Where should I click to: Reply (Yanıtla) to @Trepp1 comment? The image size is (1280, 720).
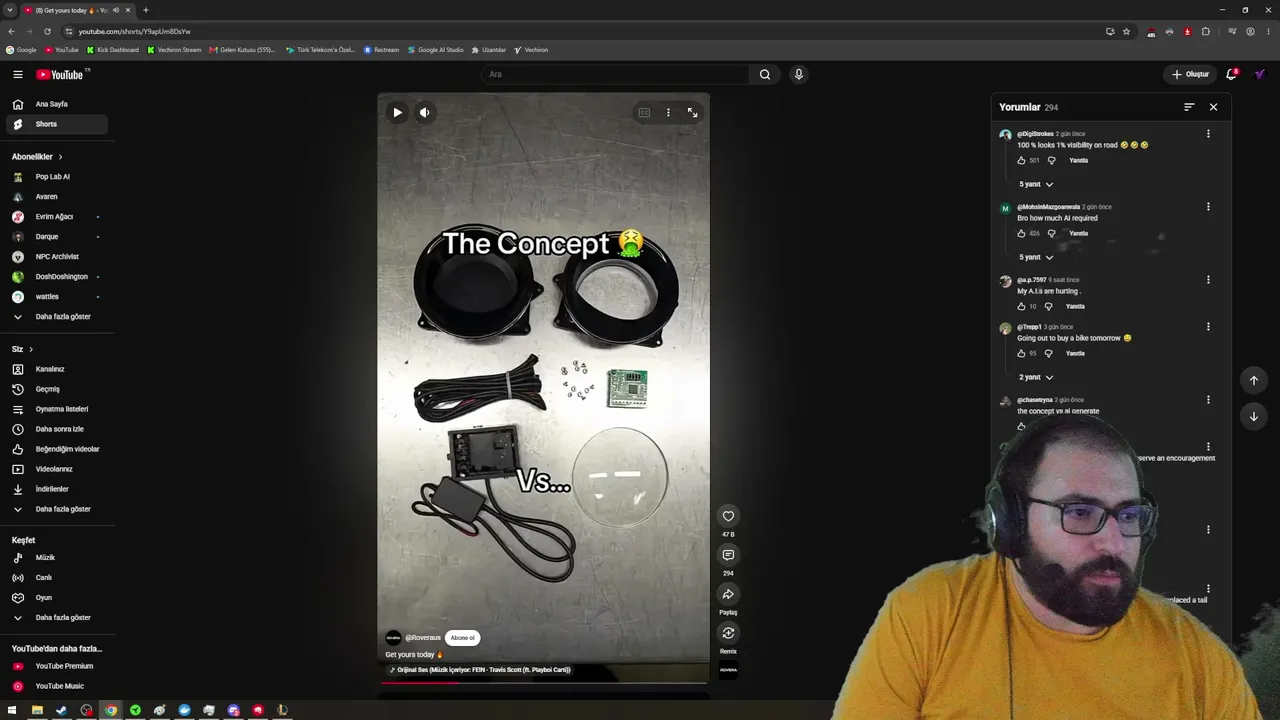1075,353
